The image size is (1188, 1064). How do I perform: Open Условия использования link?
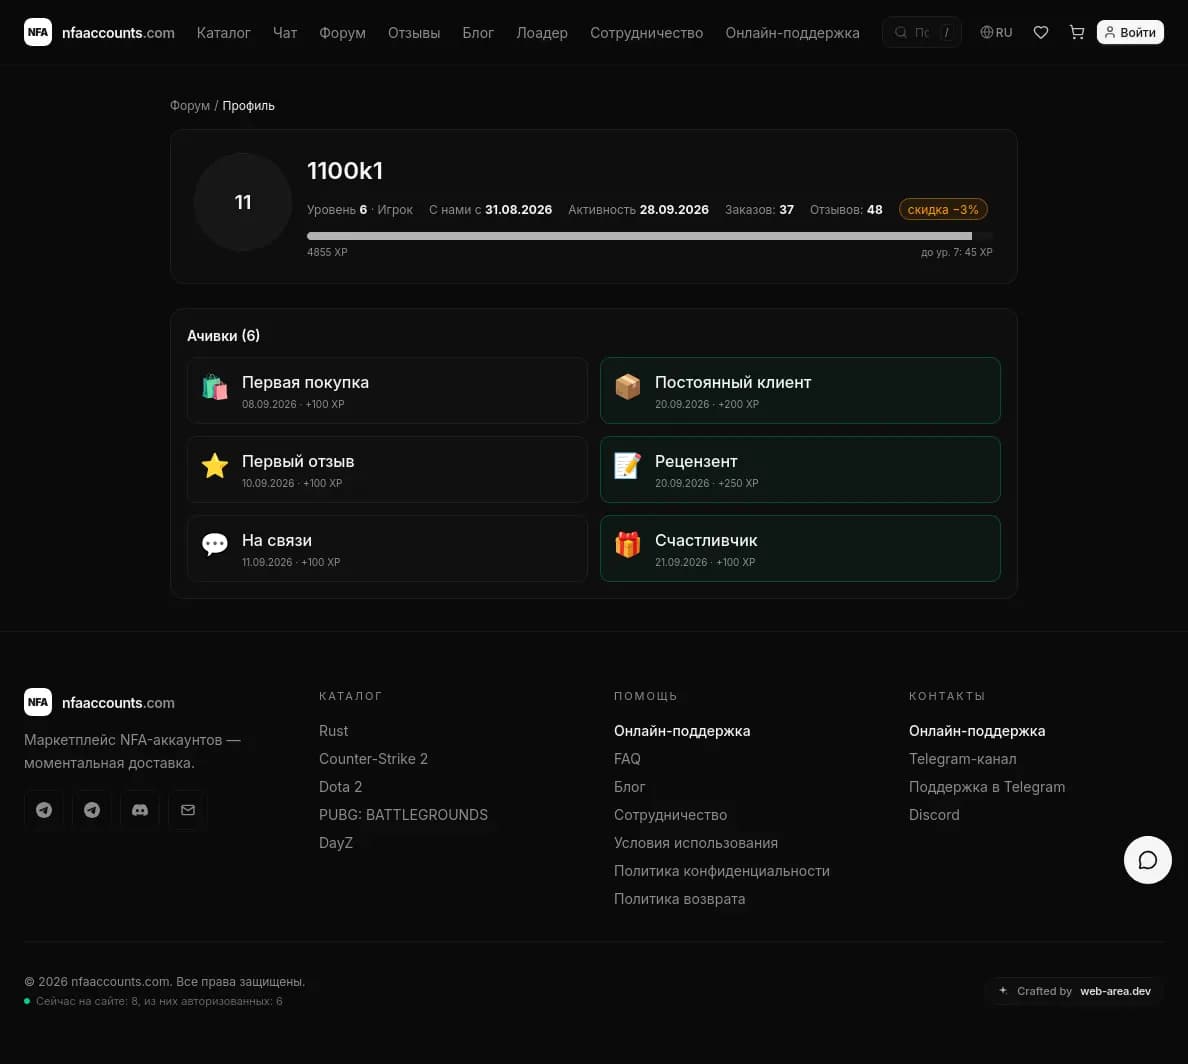pyautogui.click(x=696, y=843)
